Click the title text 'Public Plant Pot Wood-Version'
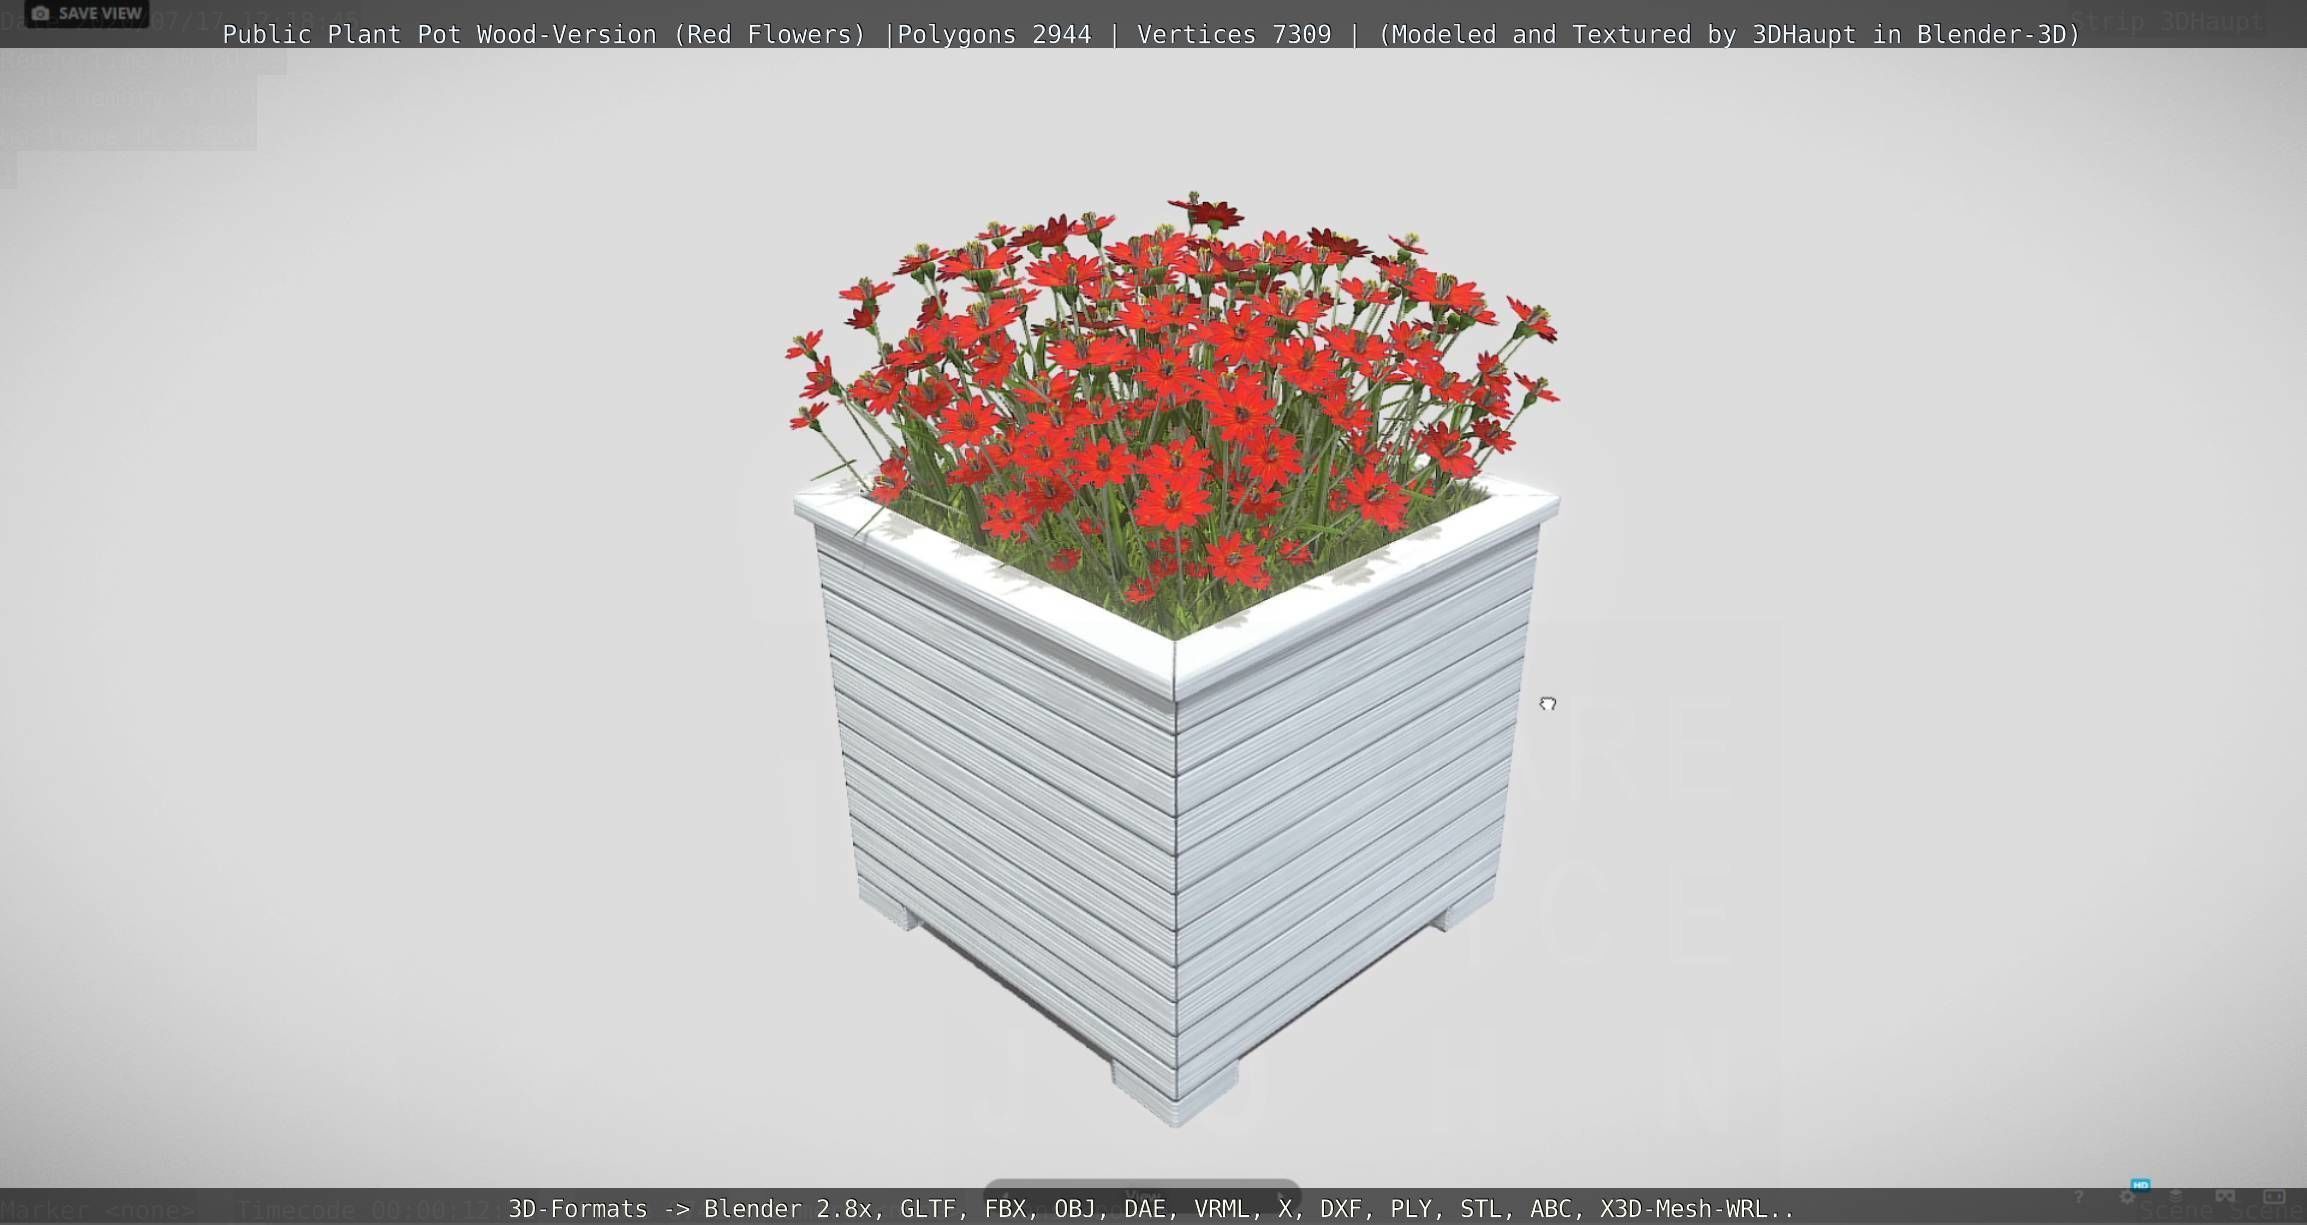Image resolution: width=2307 pixels, height=1225 pixels. [439, 34]
